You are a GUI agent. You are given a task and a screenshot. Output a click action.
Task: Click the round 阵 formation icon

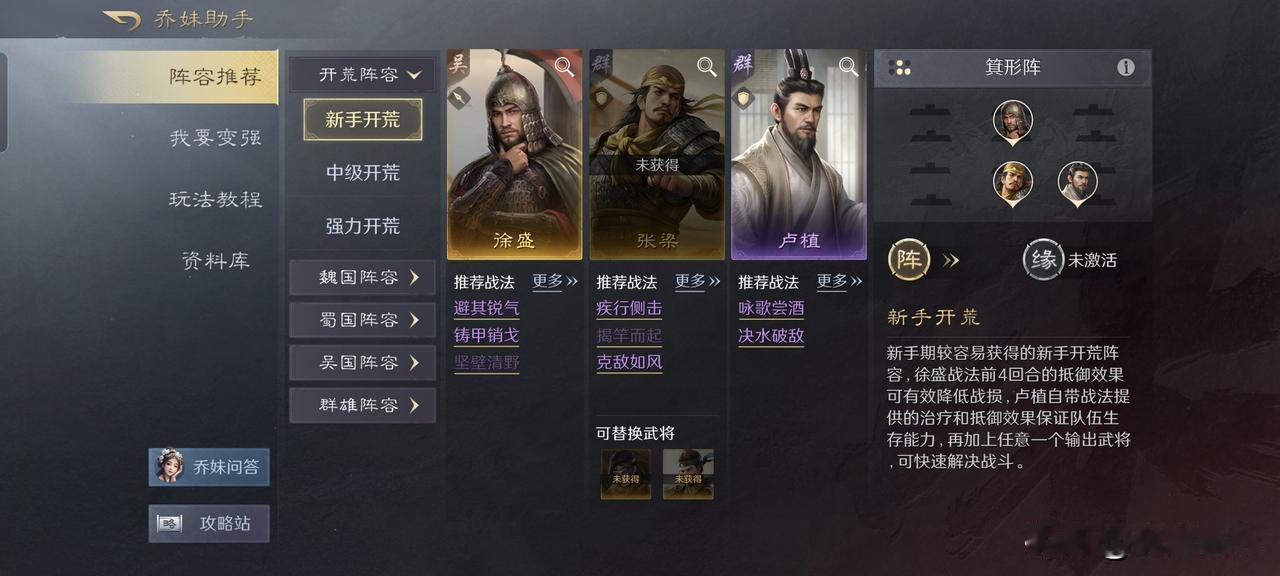tap(910, 260)
